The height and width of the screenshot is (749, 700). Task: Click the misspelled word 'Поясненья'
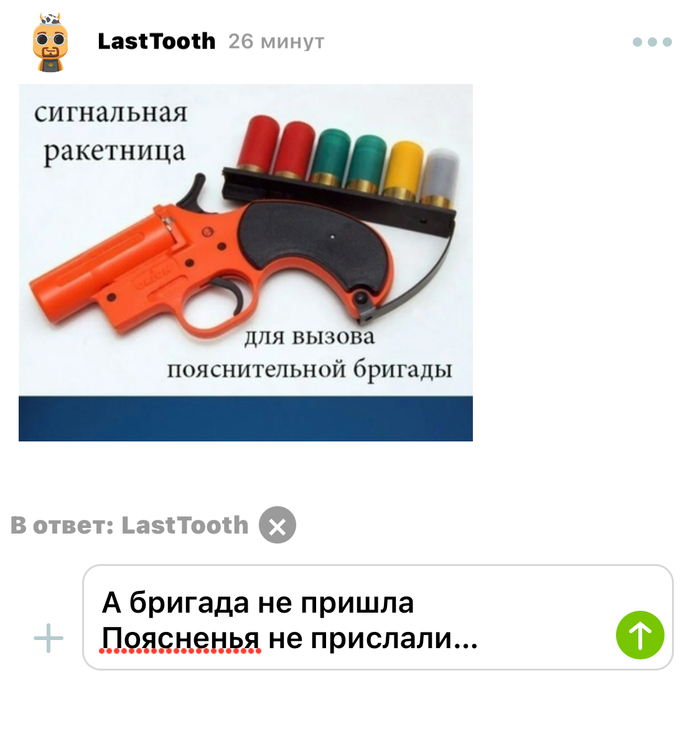[x=181, y=638]
